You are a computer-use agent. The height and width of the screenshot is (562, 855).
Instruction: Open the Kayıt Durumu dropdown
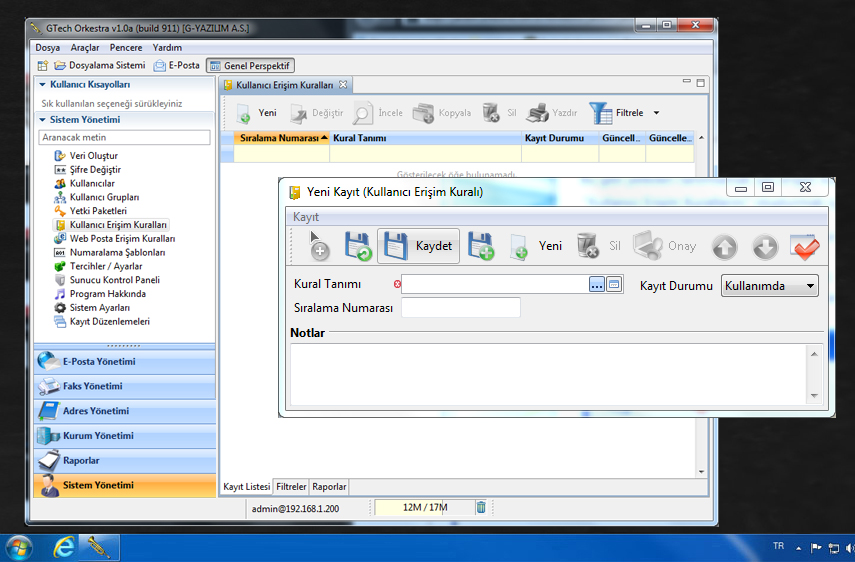[769, 286]
